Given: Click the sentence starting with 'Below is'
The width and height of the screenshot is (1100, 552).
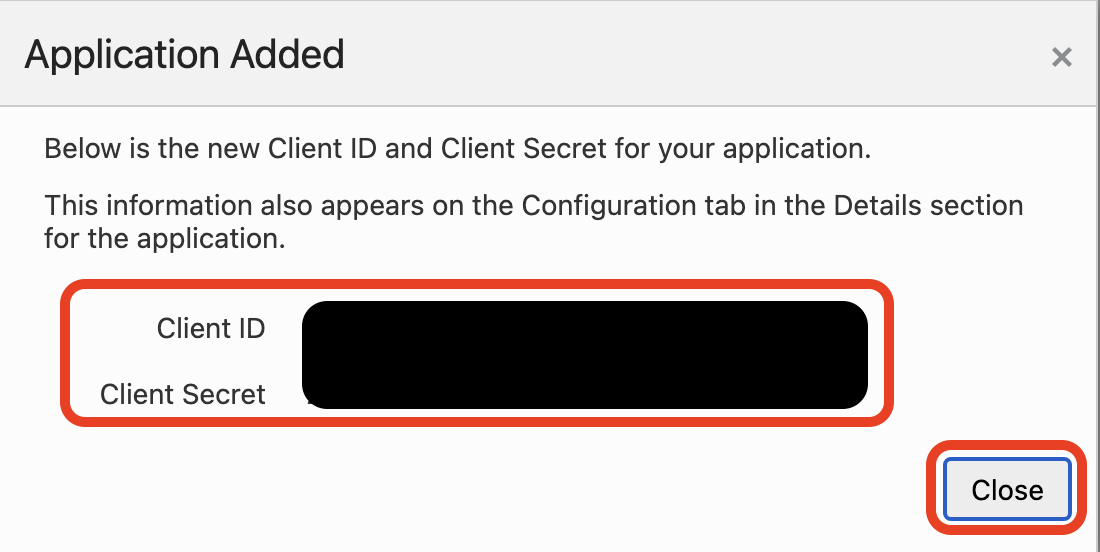Looking at the screenshot, I should [458, 150].
